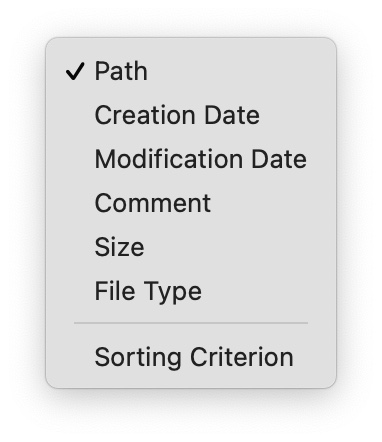Click the word Modification in the menu
Viewport: 382px width, 442px height.
point(169,159)
